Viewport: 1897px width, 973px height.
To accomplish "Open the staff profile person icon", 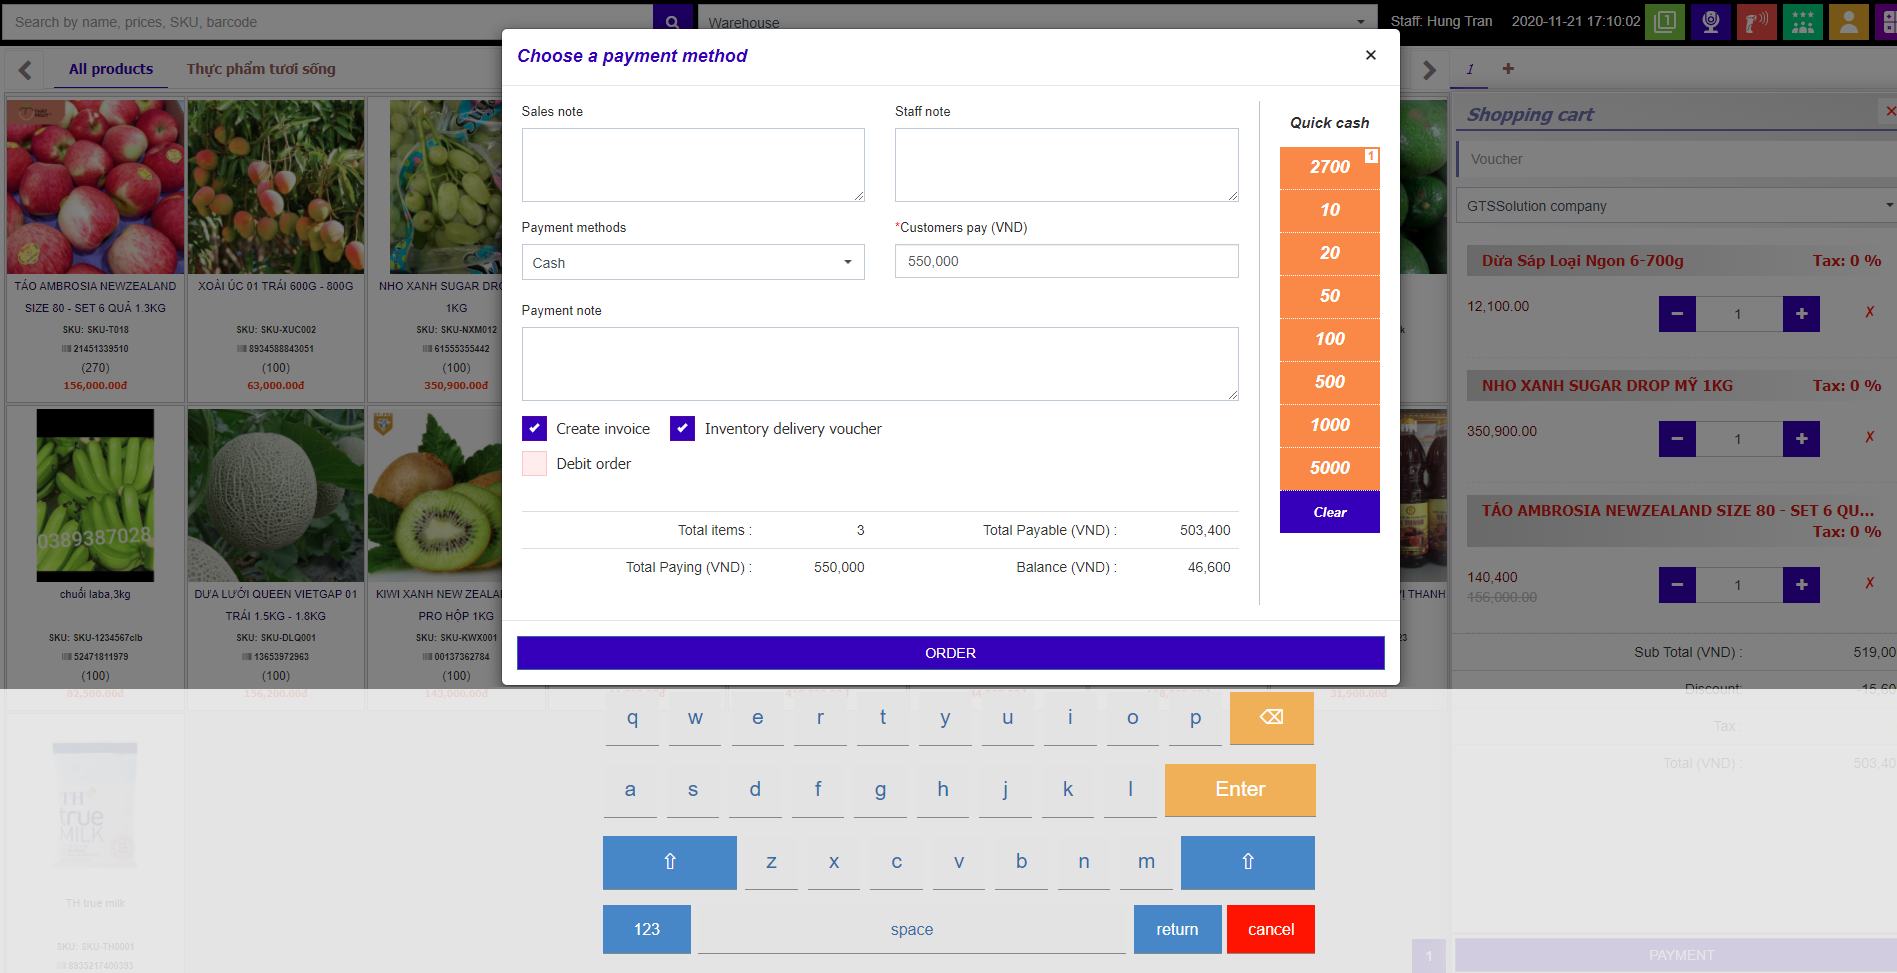I will (x=1848, y=21).
